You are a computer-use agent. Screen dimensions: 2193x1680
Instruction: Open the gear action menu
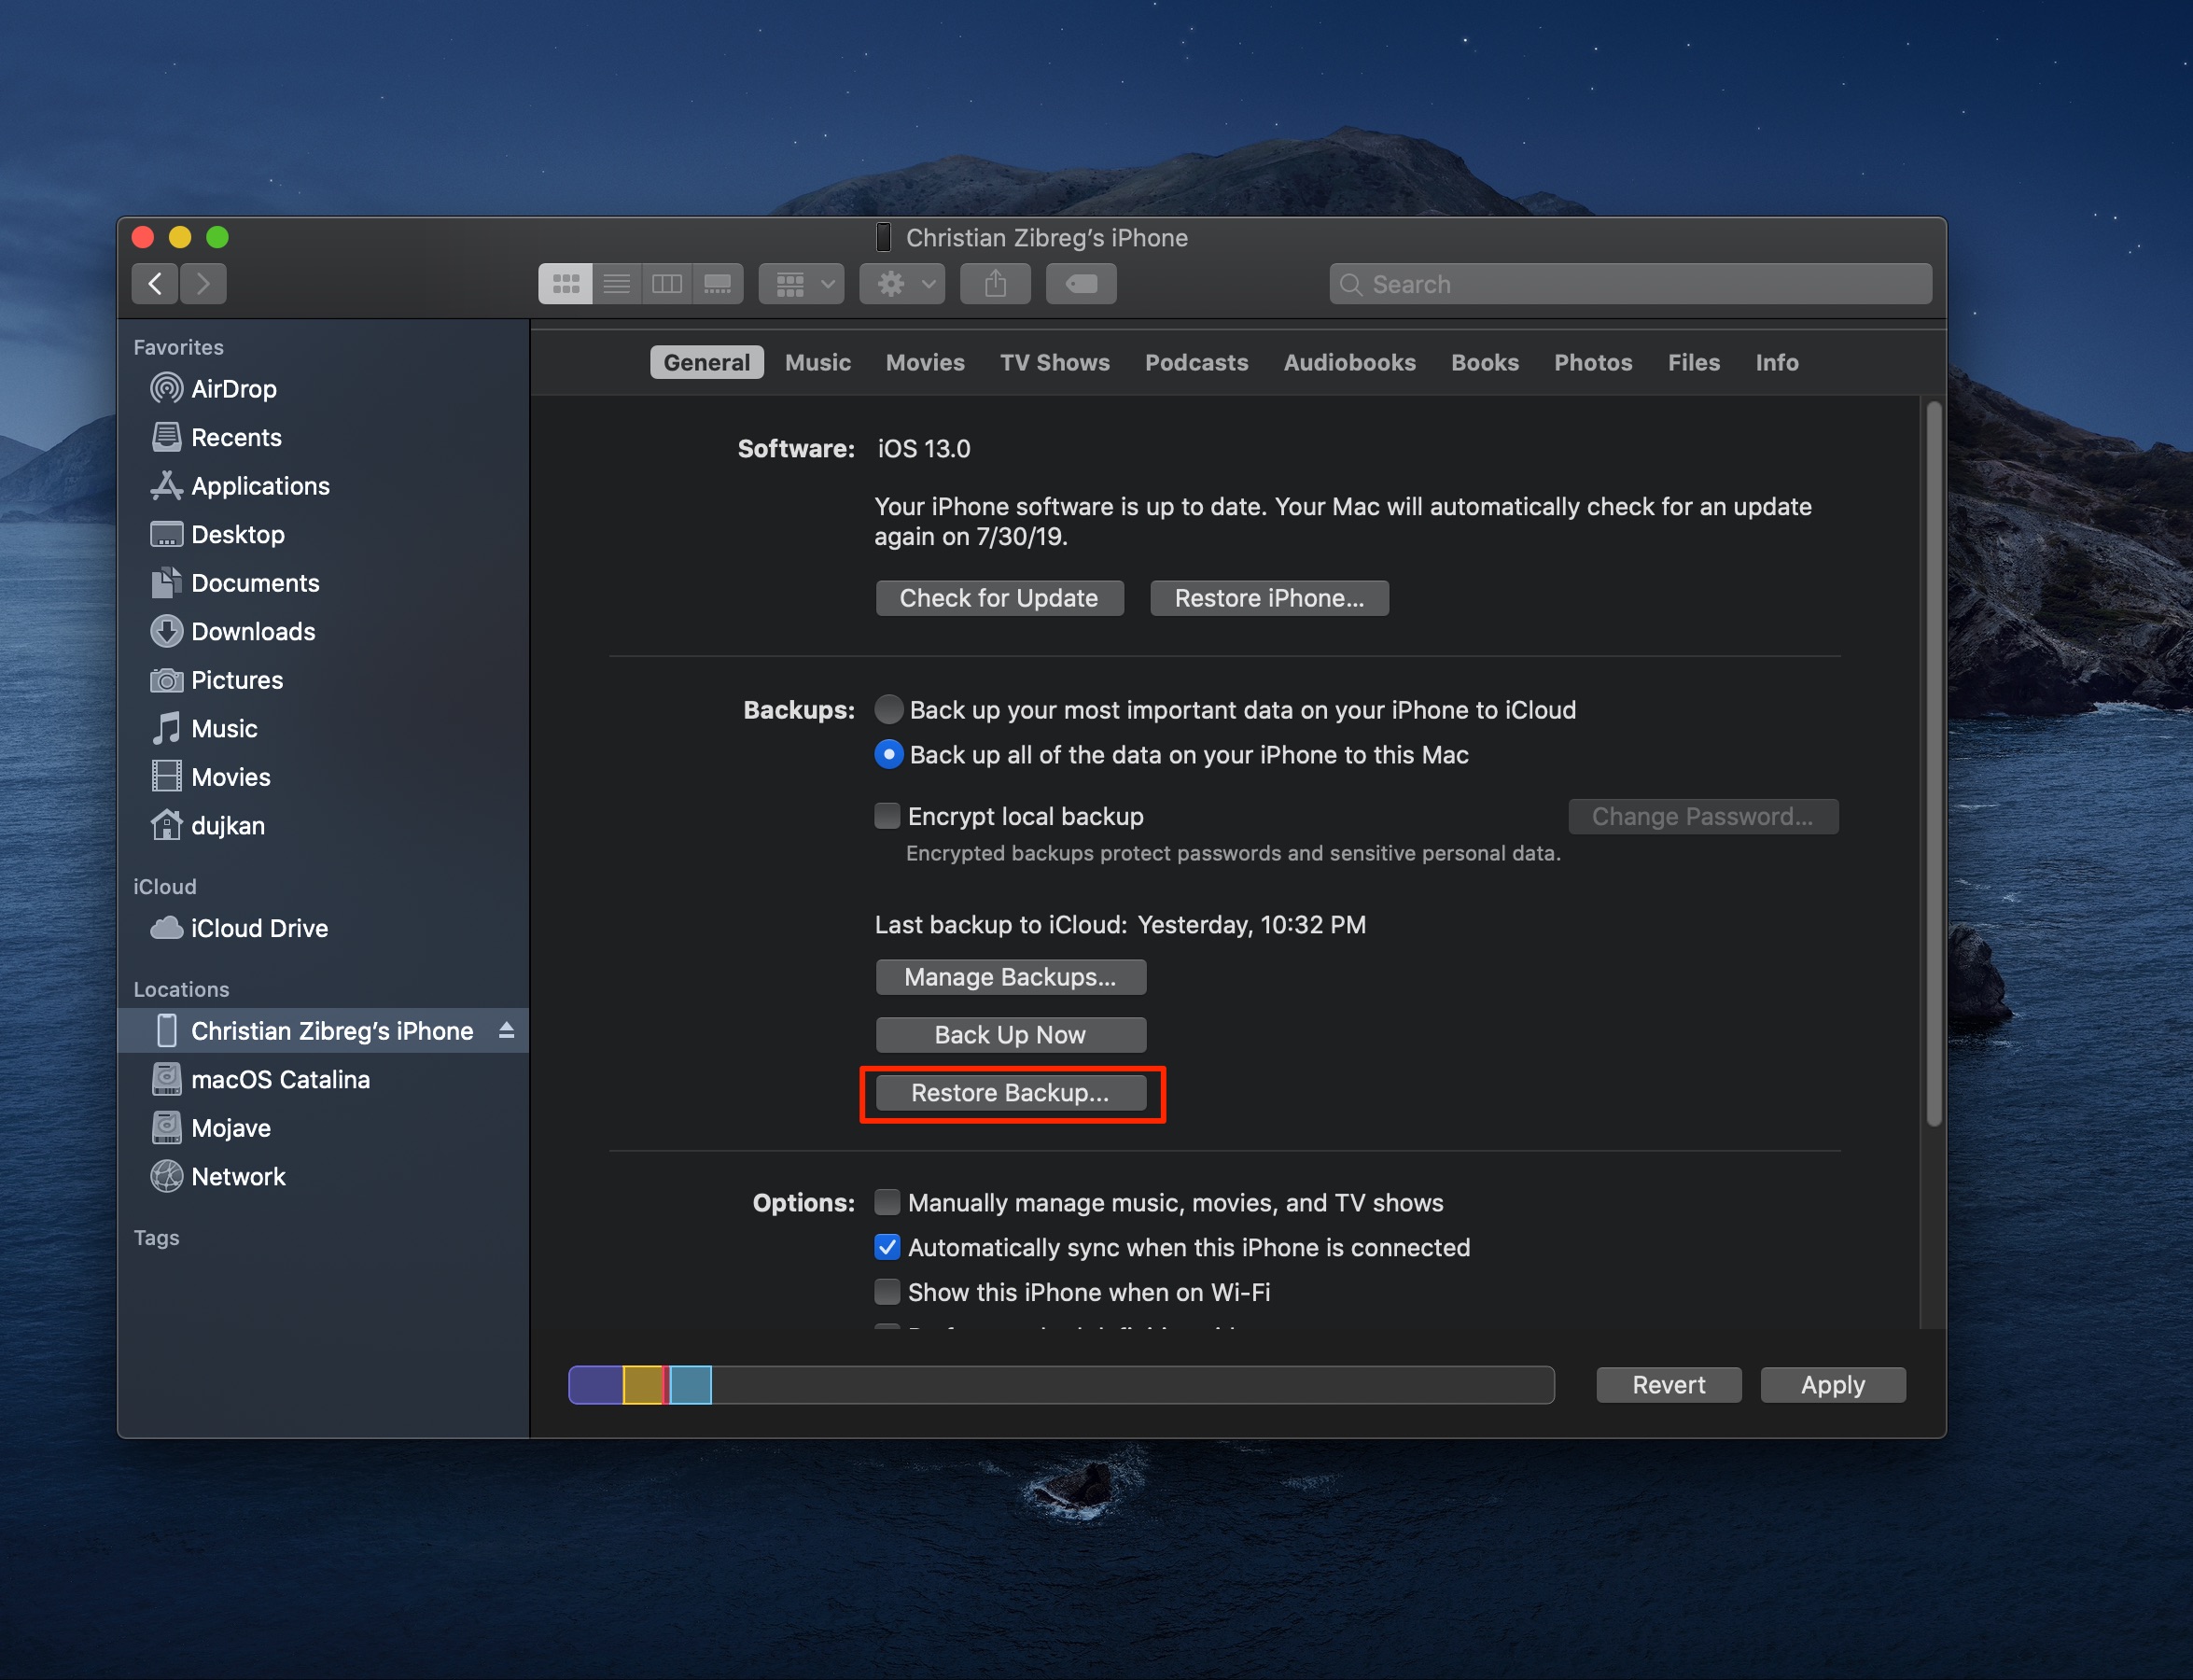902,284
